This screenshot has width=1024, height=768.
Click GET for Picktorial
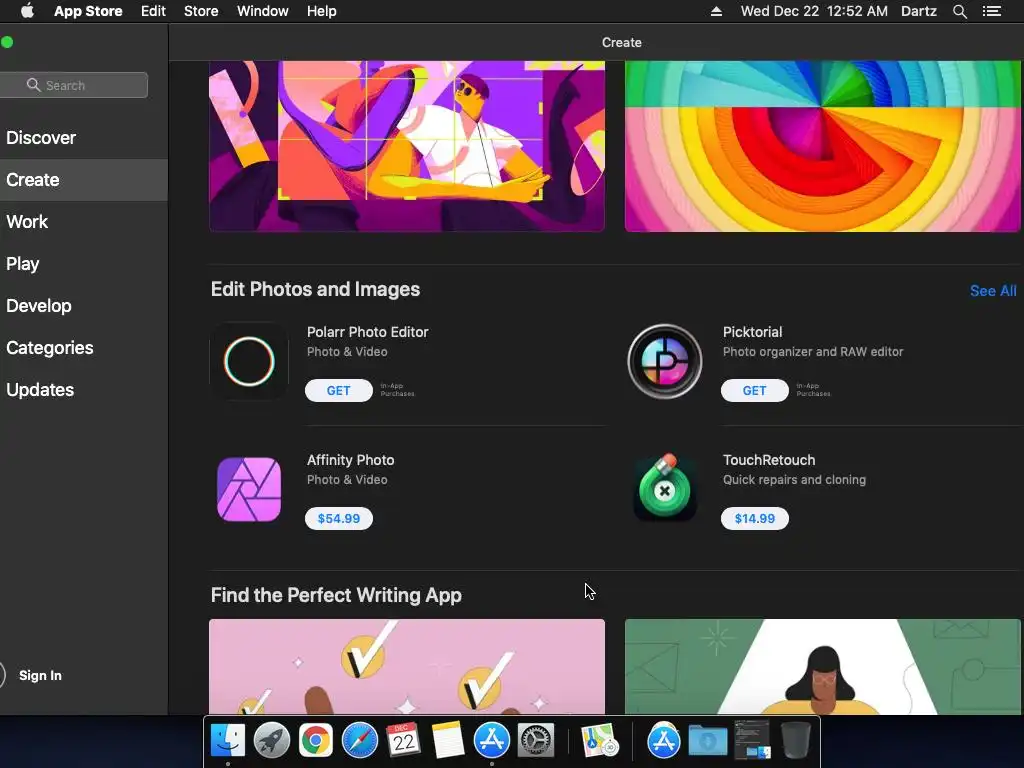coord(754,391)
